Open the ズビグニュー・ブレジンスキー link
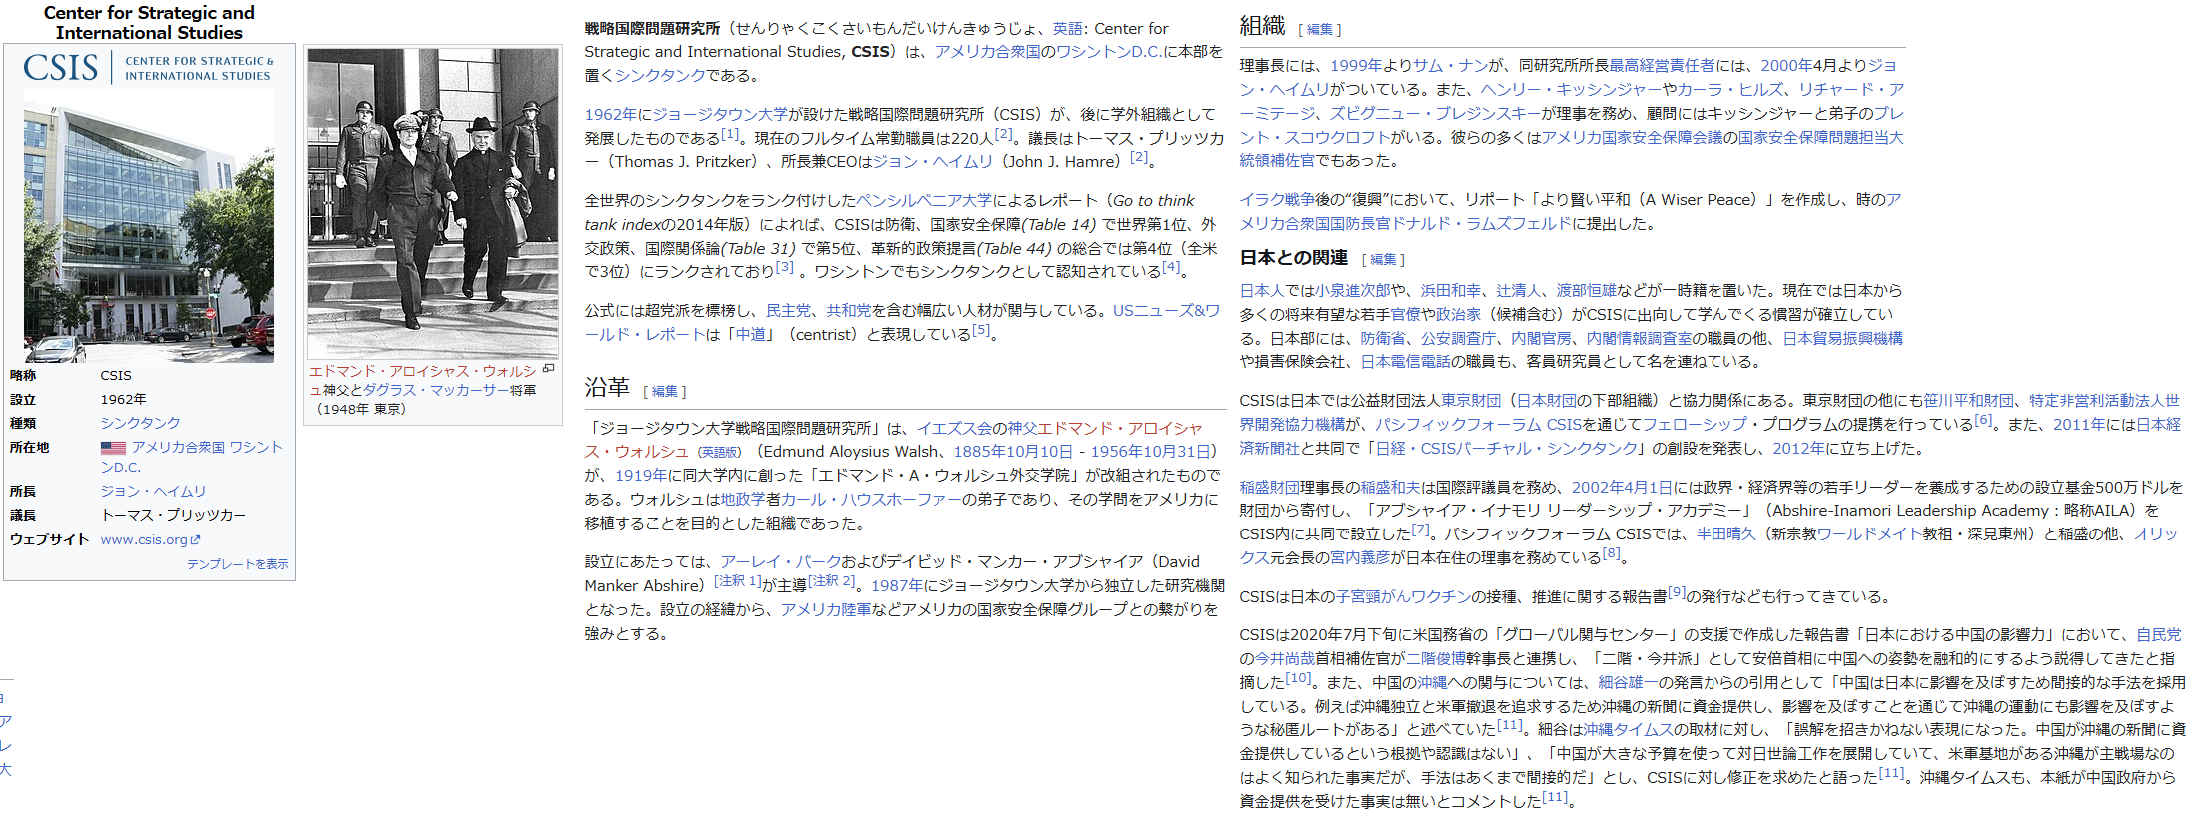Viewport: 2194px width, 818px height. 1435,114
